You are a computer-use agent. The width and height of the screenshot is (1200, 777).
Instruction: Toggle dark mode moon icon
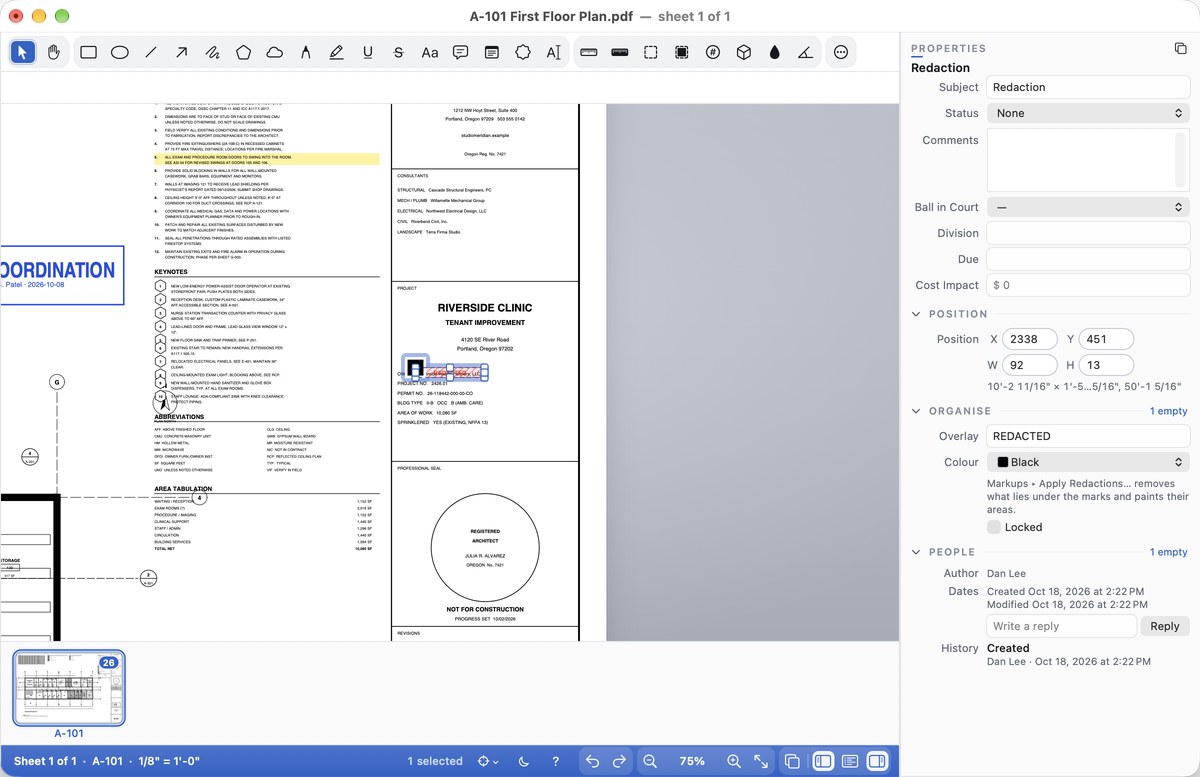point(525,761)
